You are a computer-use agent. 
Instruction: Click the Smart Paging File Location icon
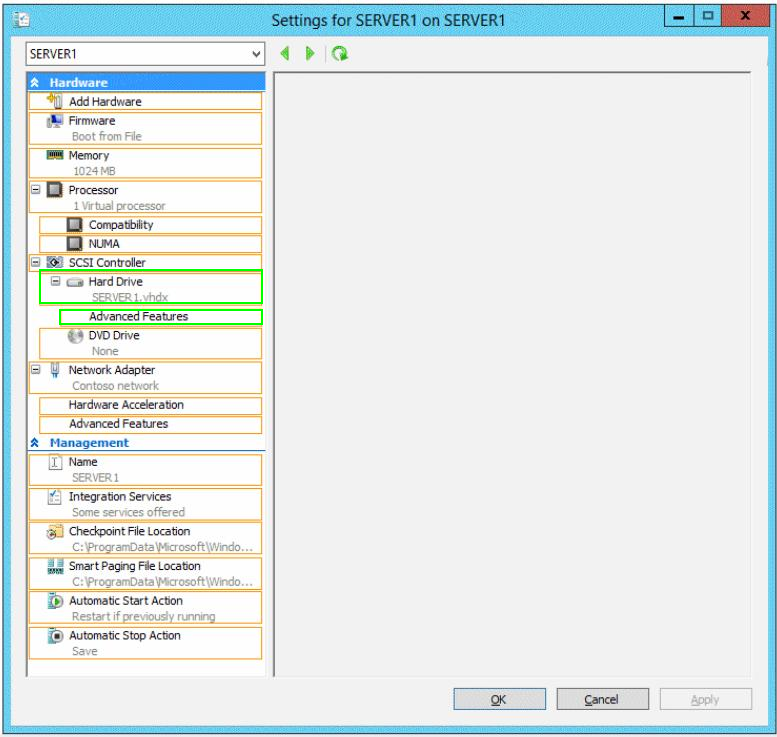click(55, 567)
